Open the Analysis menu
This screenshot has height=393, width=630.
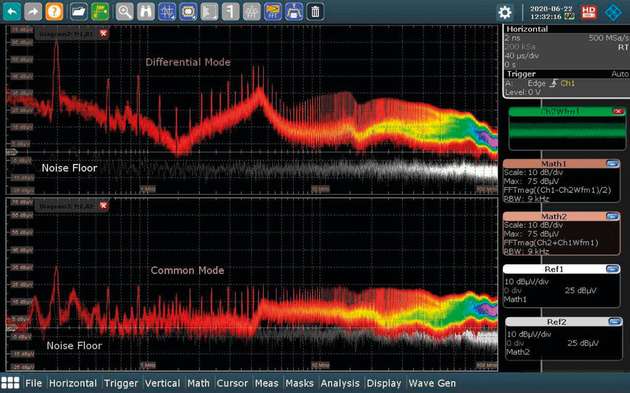[340, 383]
